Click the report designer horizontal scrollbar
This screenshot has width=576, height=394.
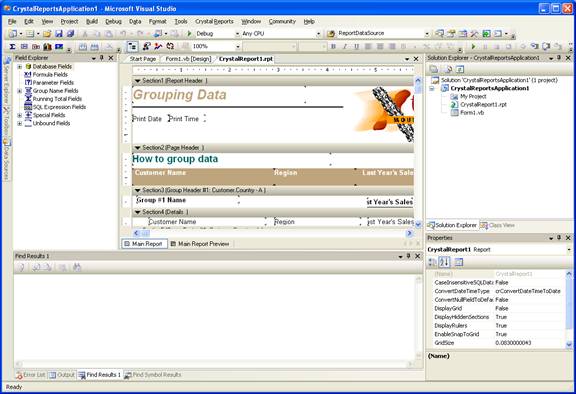[x=273, y=233]
